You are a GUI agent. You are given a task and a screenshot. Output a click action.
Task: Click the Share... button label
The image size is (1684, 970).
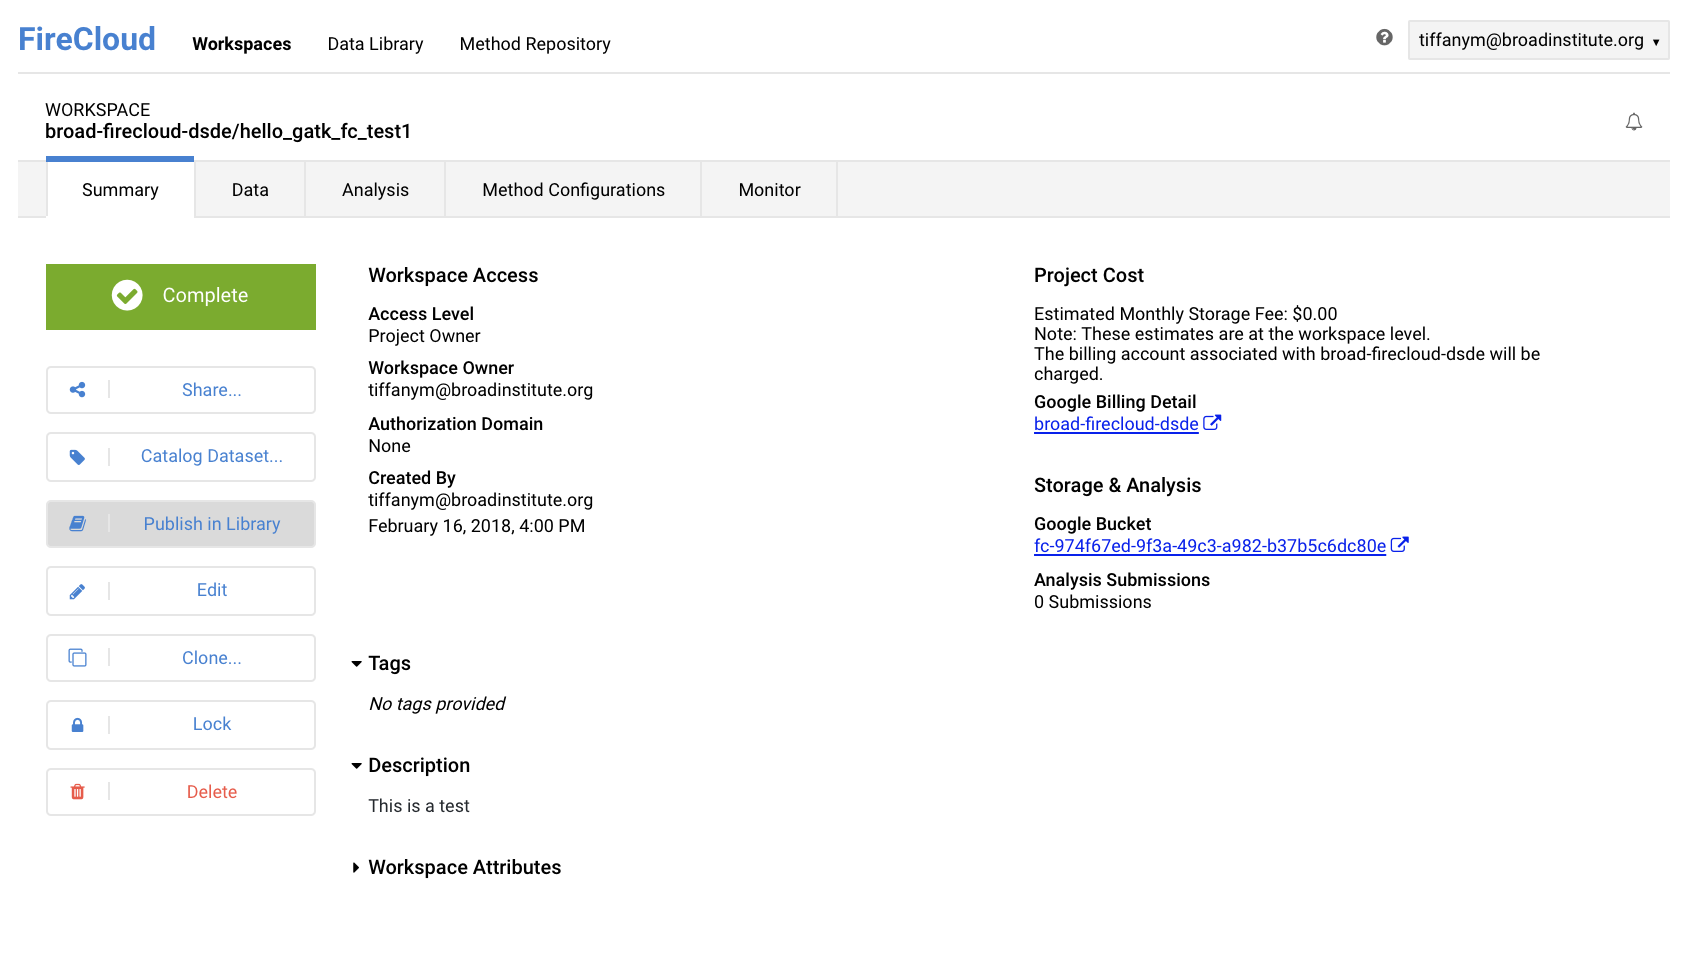(x=212, y=390)
